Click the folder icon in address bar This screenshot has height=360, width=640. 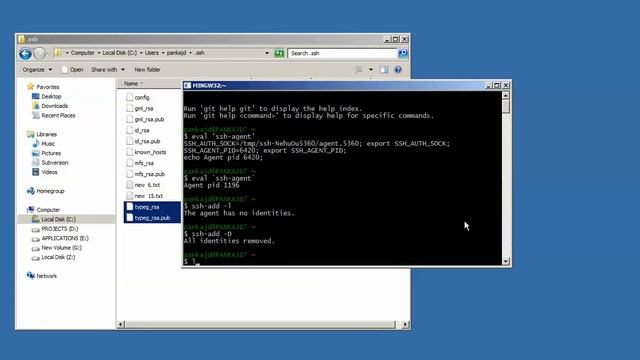pos(58,53)
